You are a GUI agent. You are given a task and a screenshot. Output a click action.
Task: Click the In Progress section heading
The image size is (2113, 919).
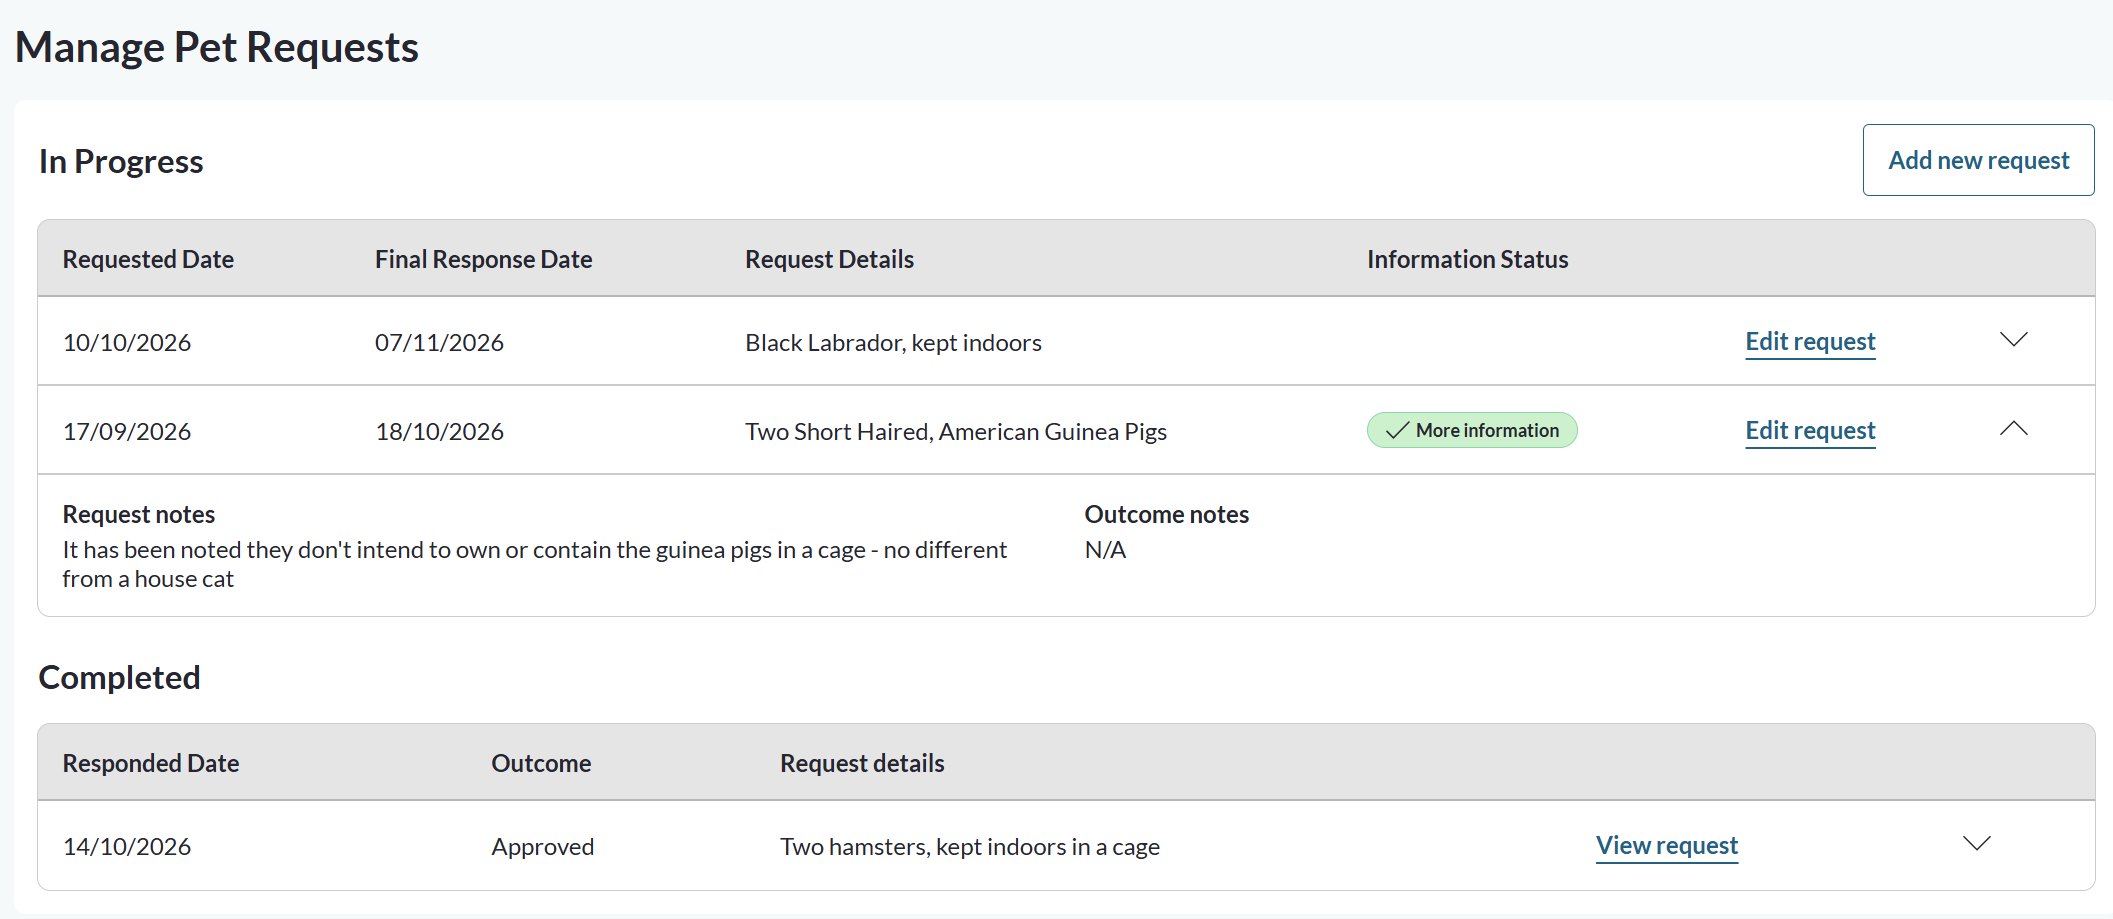[x=121, y=162]
